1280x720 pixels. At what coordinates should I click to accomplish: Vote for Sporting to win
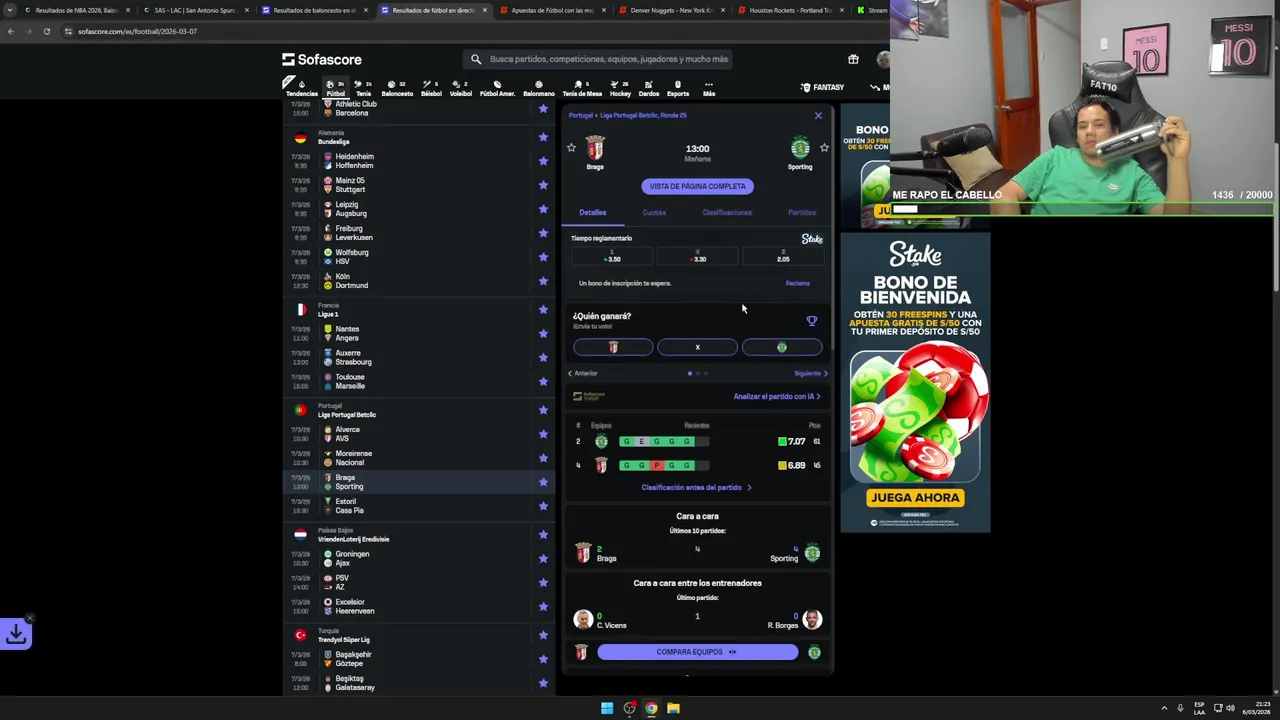pos(782,347)
